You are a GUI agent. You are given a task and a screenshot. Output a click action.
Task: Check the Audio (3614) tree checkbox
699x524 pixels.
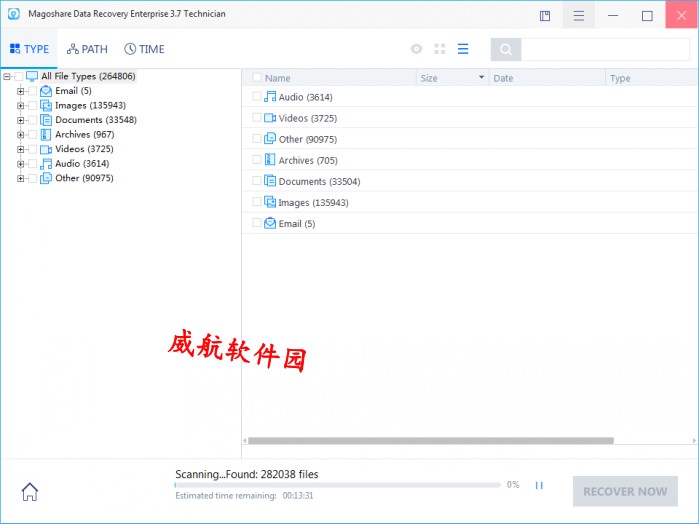[33, 164]
